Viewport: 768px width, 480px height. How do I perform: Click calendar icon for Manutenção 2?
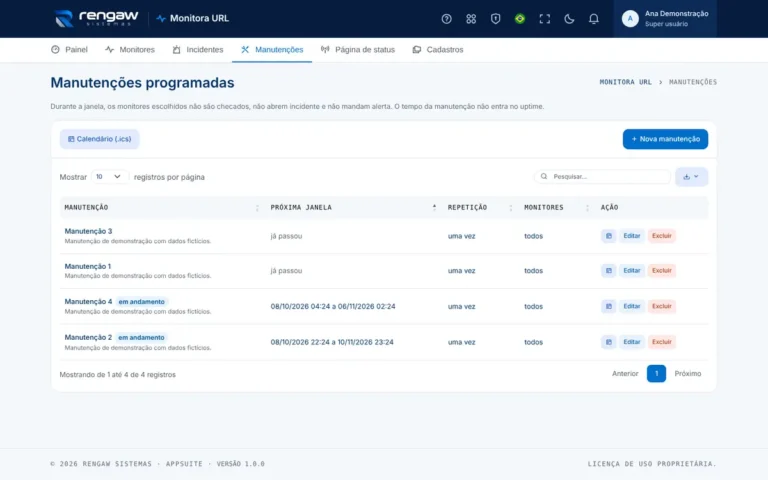click(x=608, y=342)
